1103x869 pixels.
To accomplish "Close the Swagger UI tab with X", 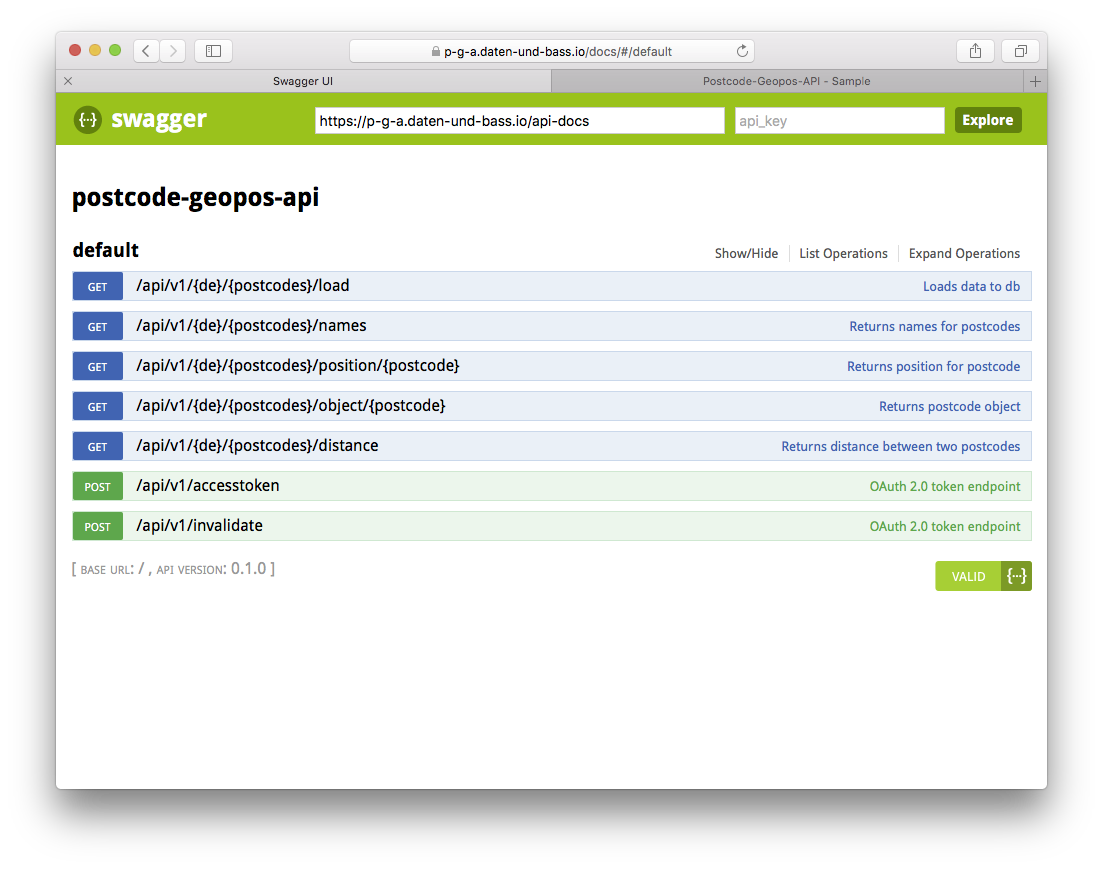I will [x=68, y=81].
